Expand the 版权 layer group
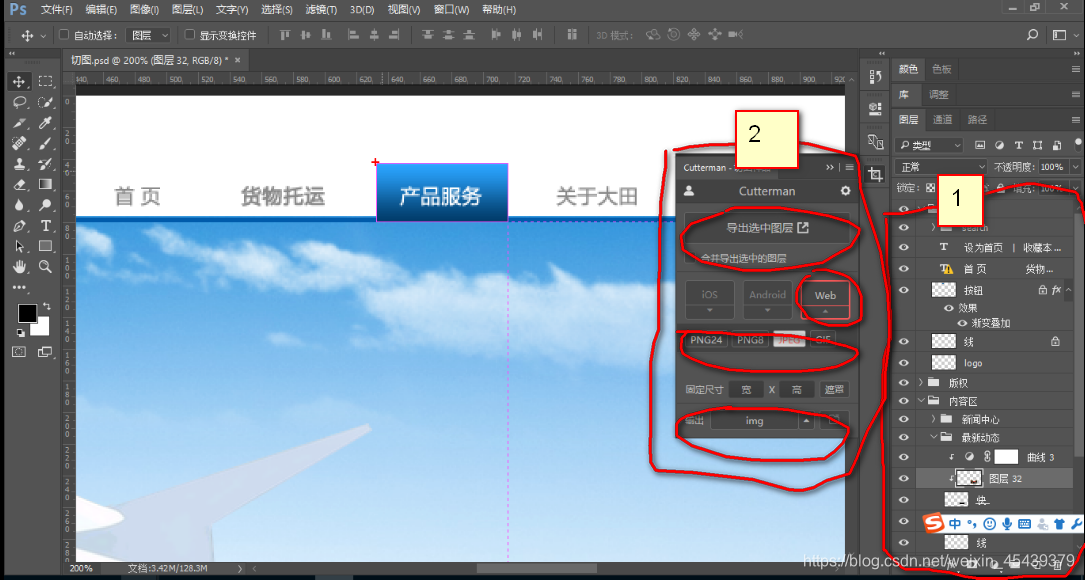This screenshot has width=1085, height=580. 923,382
